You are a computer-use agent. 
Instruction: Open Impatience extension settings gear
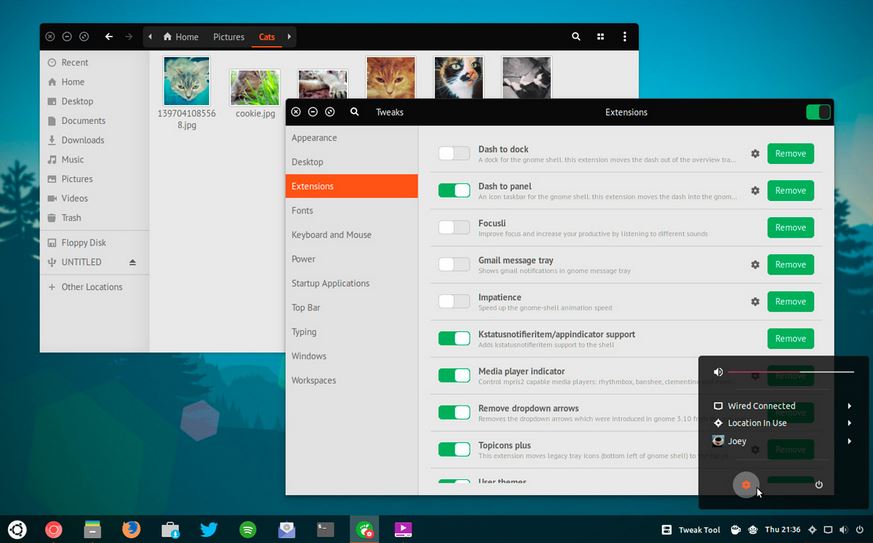pyautogui.click(x=755, y=301)
